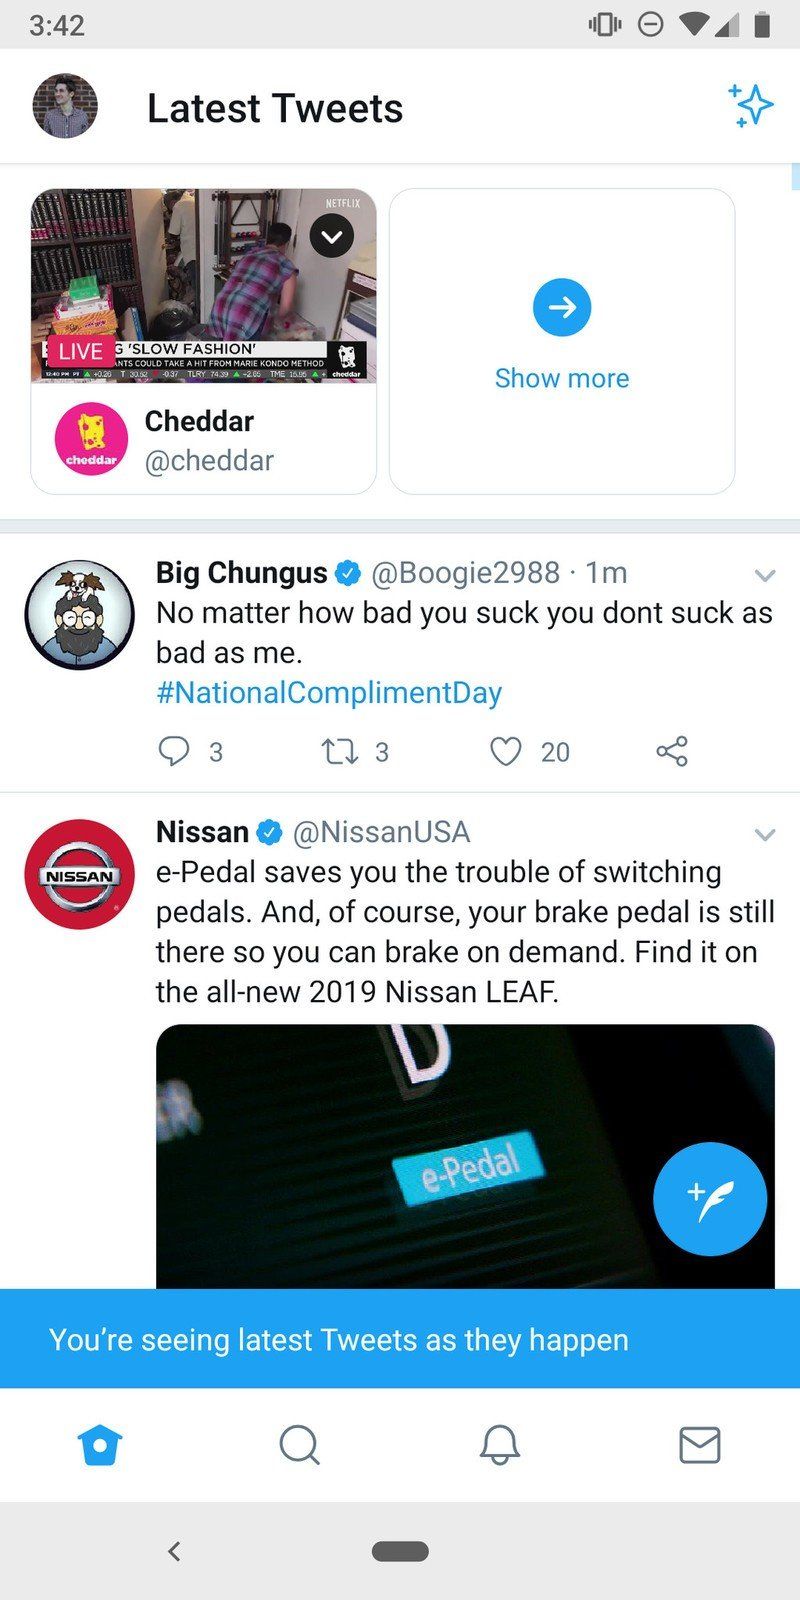
Task: Open Notifications via the bell icon
Action: (x=500, y=1444)
